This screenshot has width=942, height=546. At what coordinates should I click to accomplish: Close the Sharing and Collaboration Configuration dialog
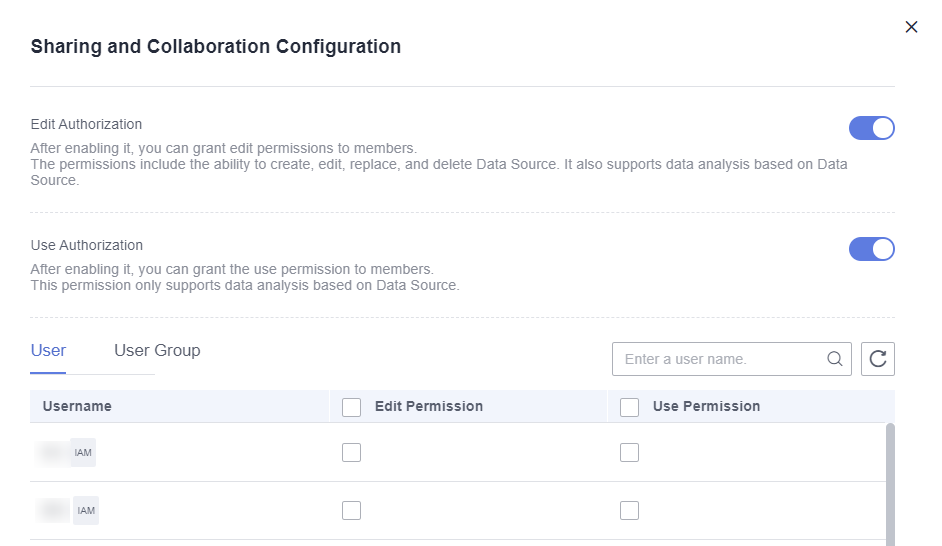(x=911, y=27)
